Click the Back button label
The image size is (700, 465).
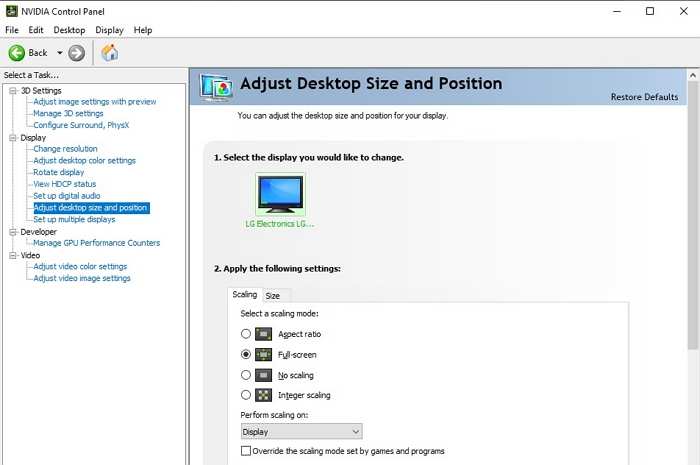[x=38, y=53]
